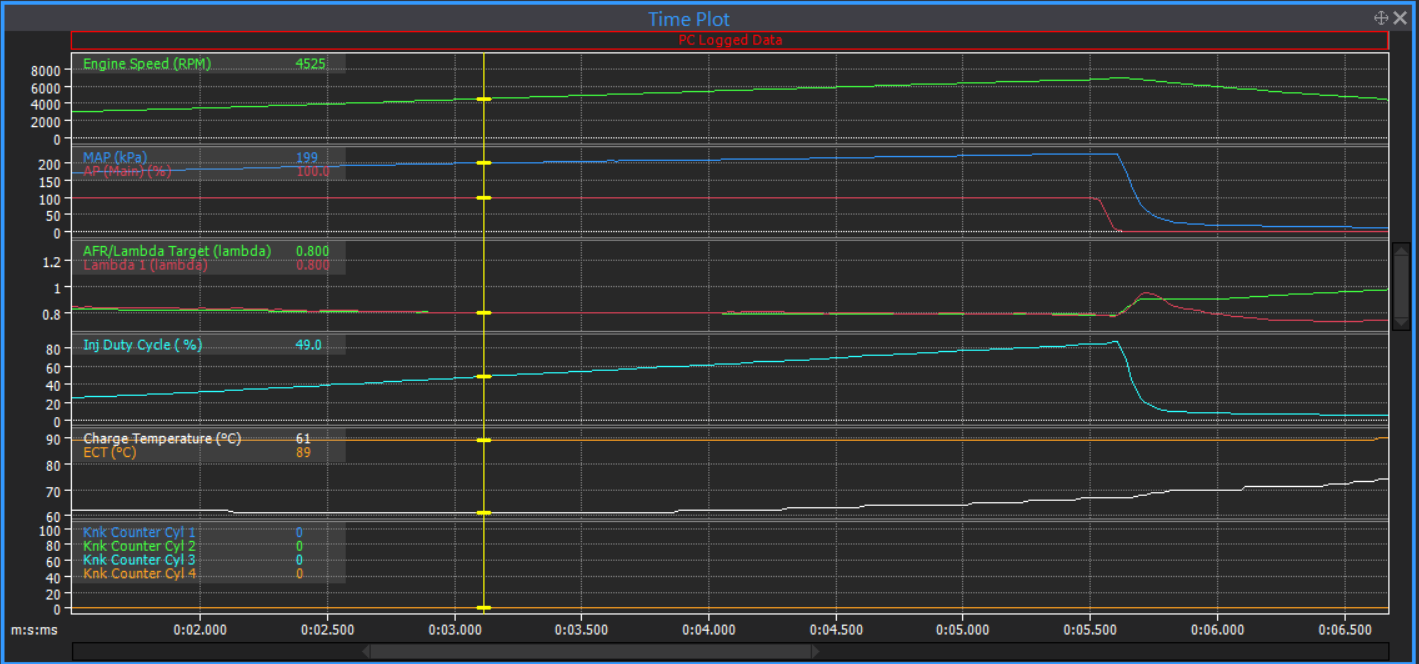Click the cursor marker on the charge temperature trace
This screenshot has height=664, width=1419.
pyautogui.click(x=484, y=513)
